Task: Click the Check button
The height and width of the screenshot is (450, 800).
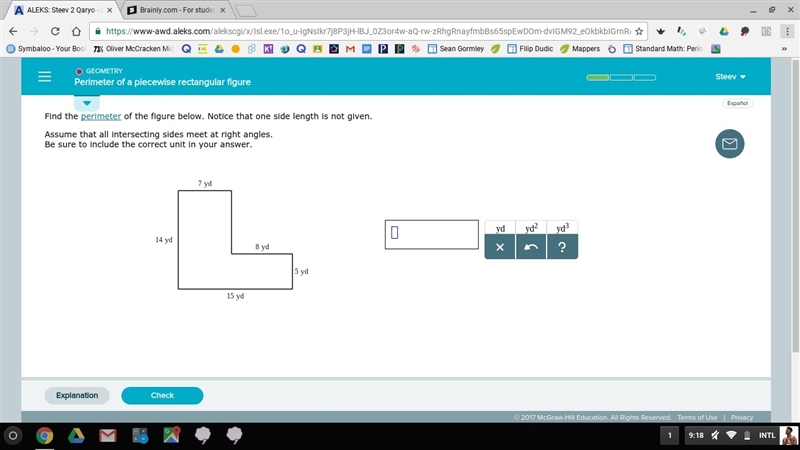Action: pos(162,395)
